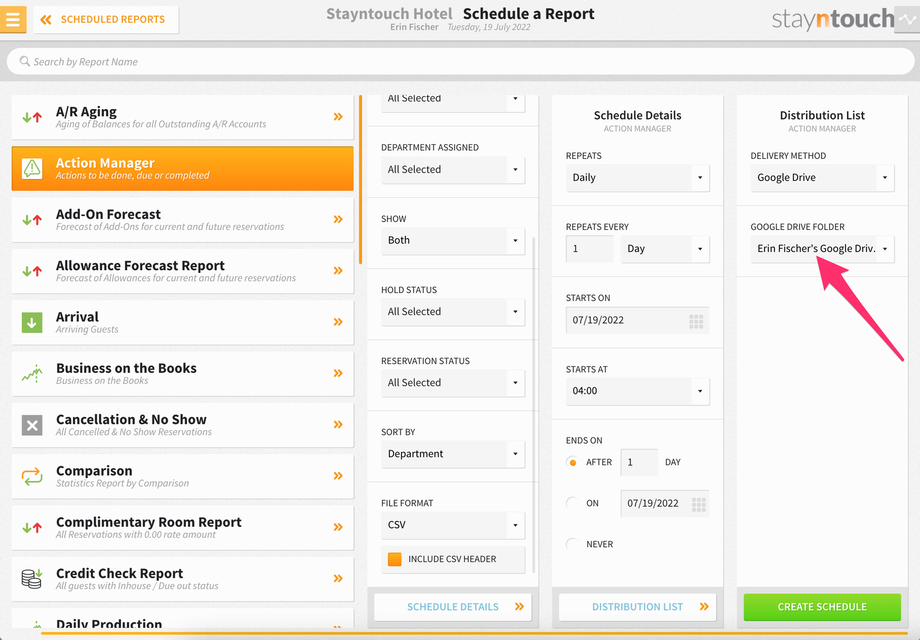The width and height of the screenshot is (920, 640).
Task: Click the Action Manager warning icon
Action: coord(32,168)
